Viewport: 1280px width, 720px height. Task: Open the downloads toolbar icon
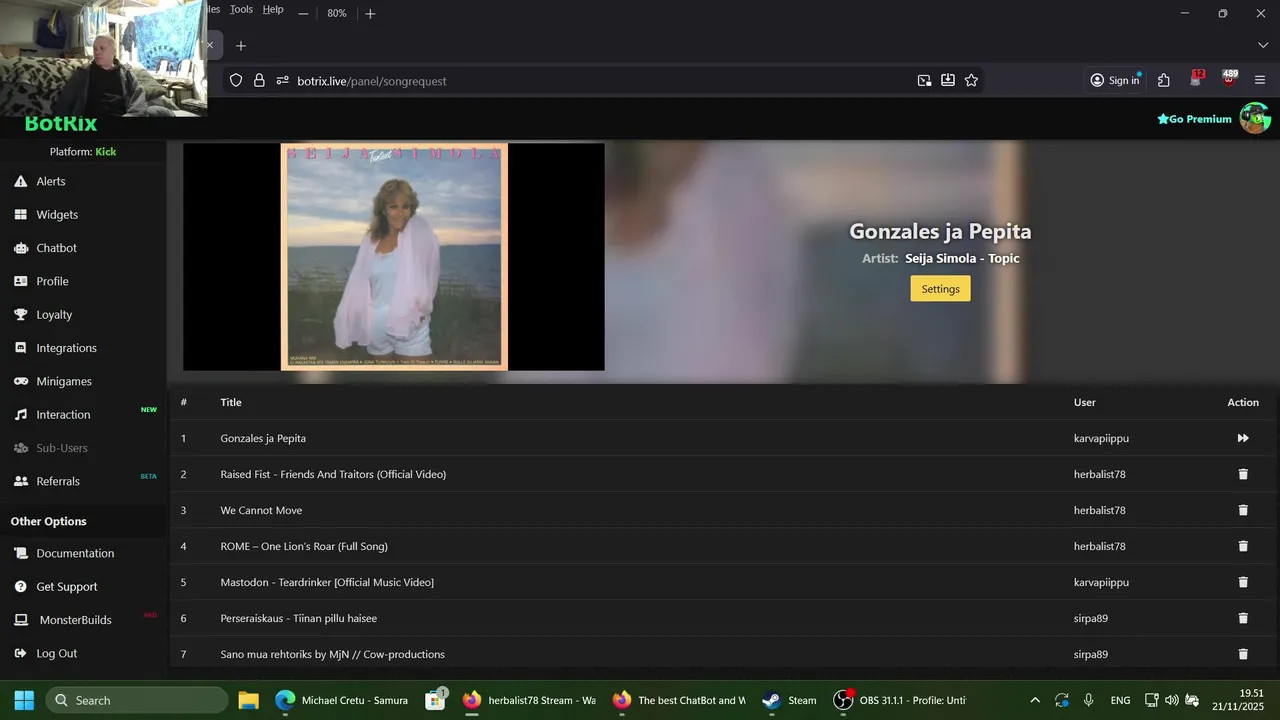[x=948, y=80]
